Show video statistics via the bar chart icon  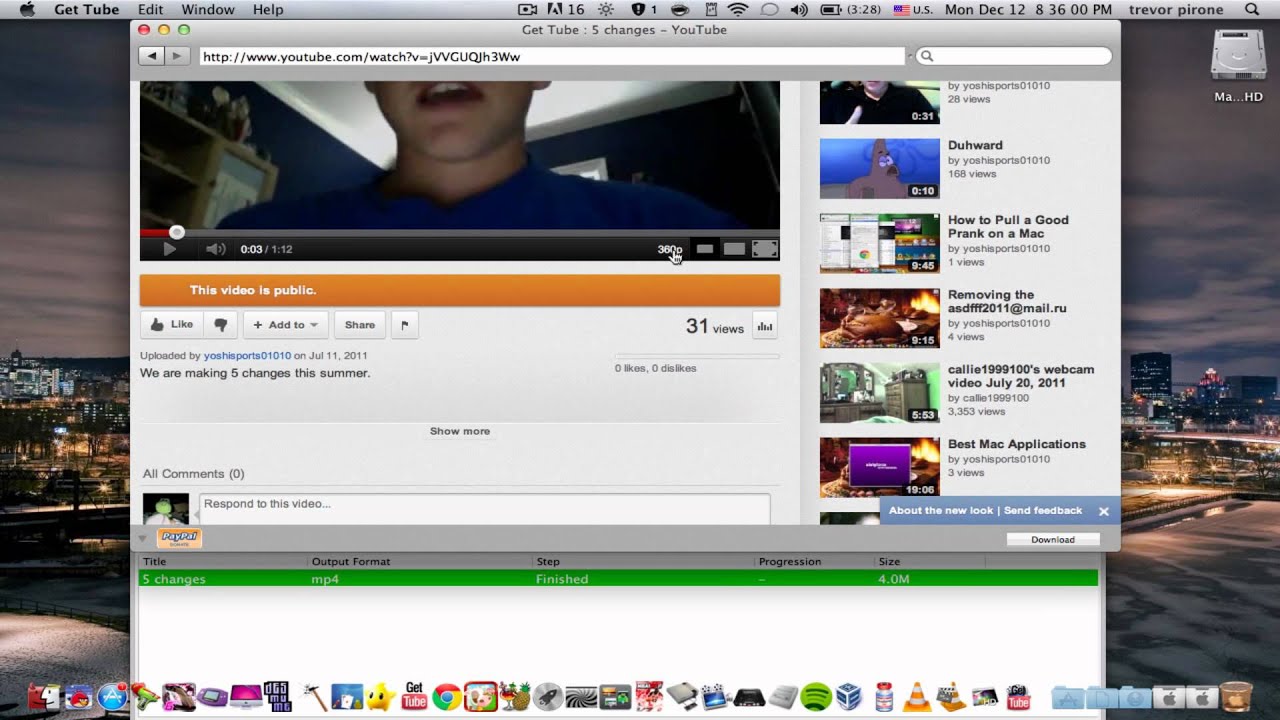tap(765, 326)
